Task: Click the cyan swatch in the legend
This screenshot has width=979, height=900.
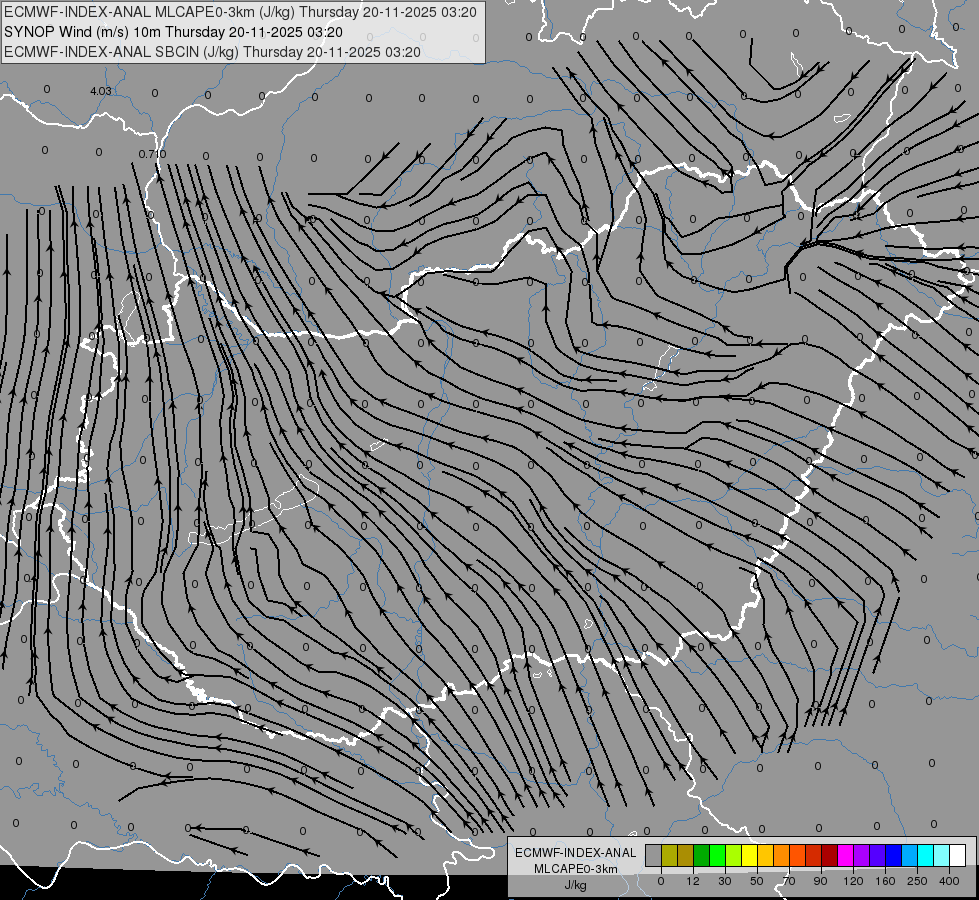Action: (926, 855)
